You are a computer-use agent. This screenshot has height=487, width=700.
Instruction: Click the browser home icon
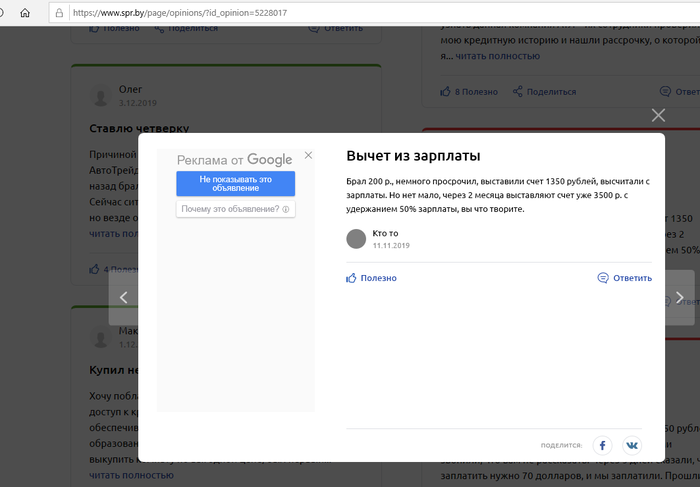25,13
